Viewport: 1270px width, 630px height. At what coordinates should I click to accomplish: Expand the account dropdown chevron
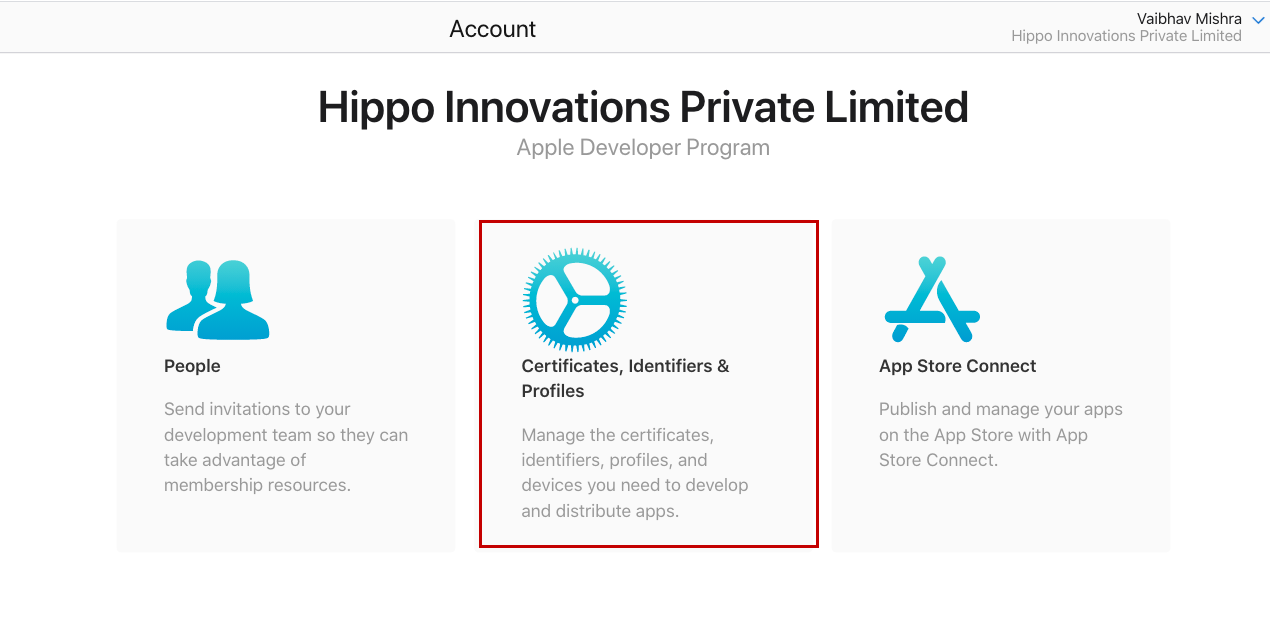point(1258,20)
